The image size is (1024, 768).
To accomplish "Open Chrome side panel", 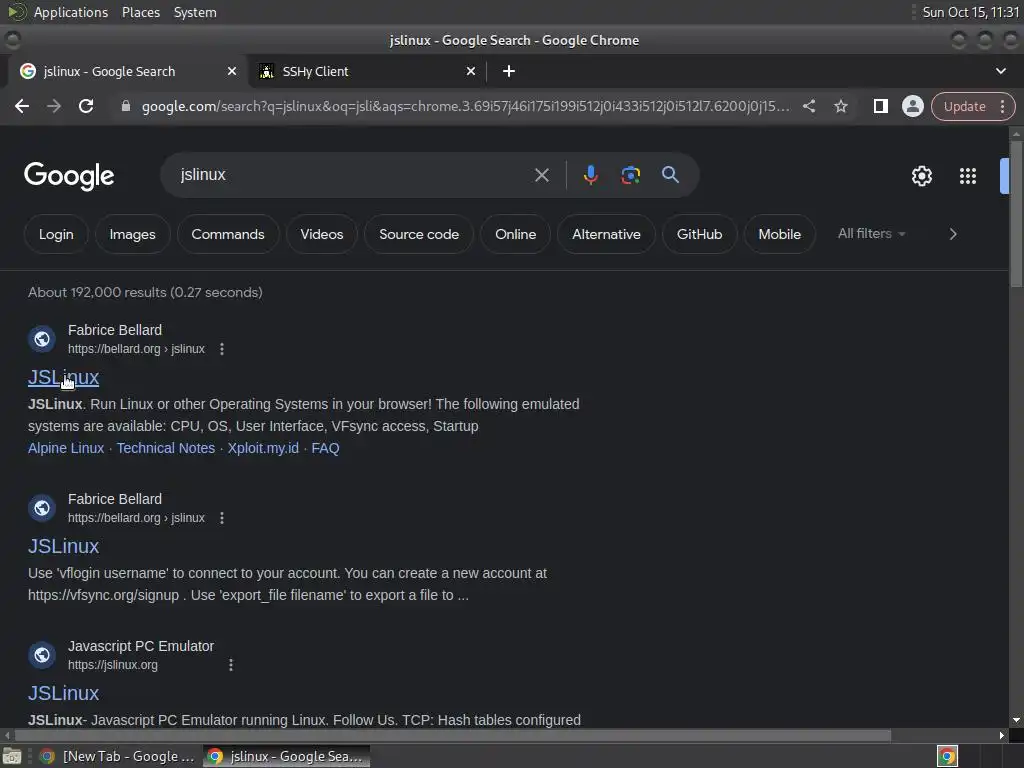I will pyautogui.click(x=880, y=106).
